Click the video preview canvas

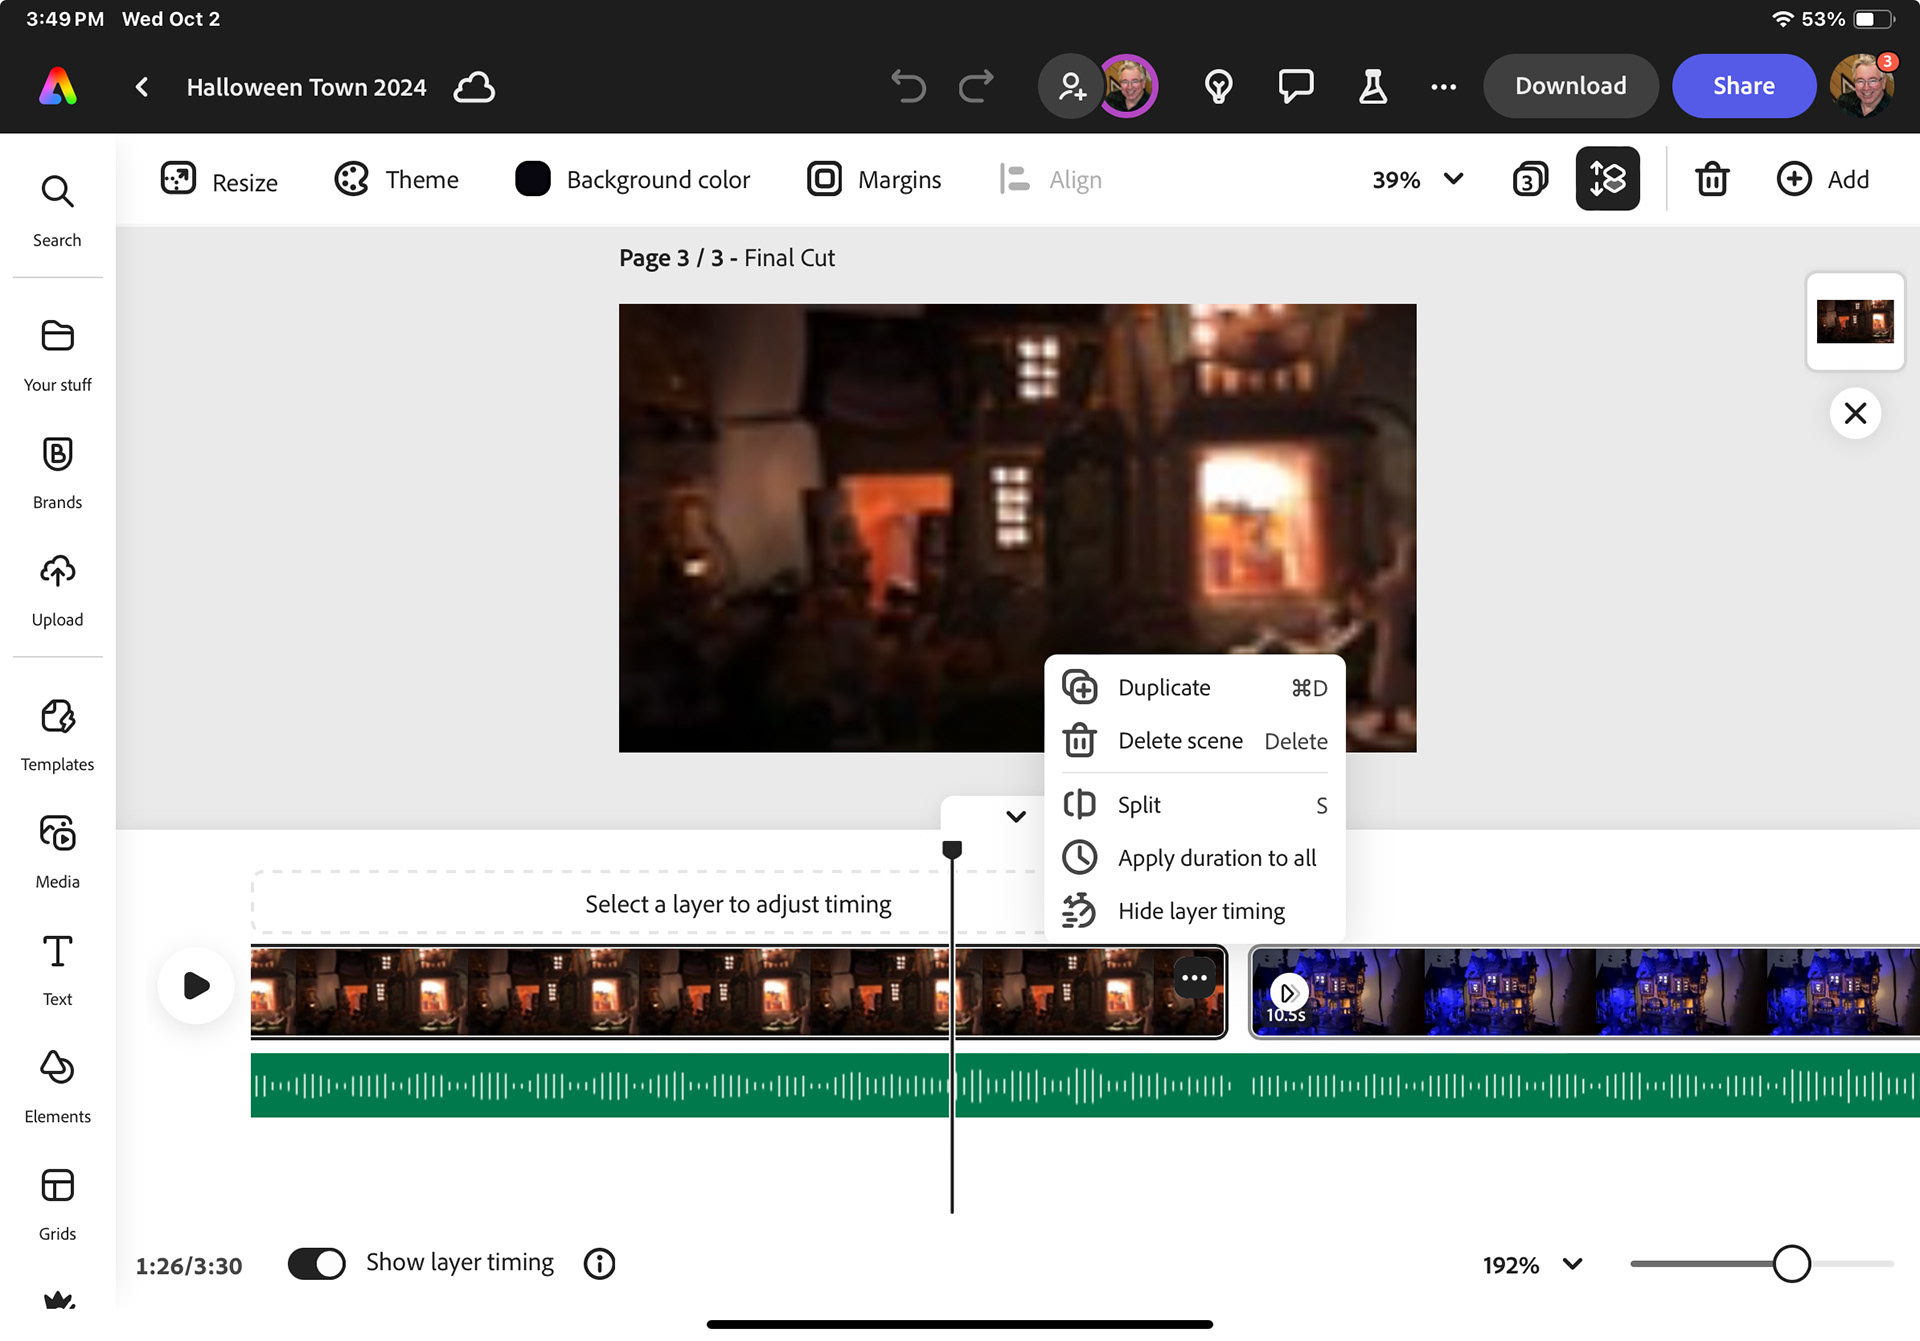[x=1017, y=528]
